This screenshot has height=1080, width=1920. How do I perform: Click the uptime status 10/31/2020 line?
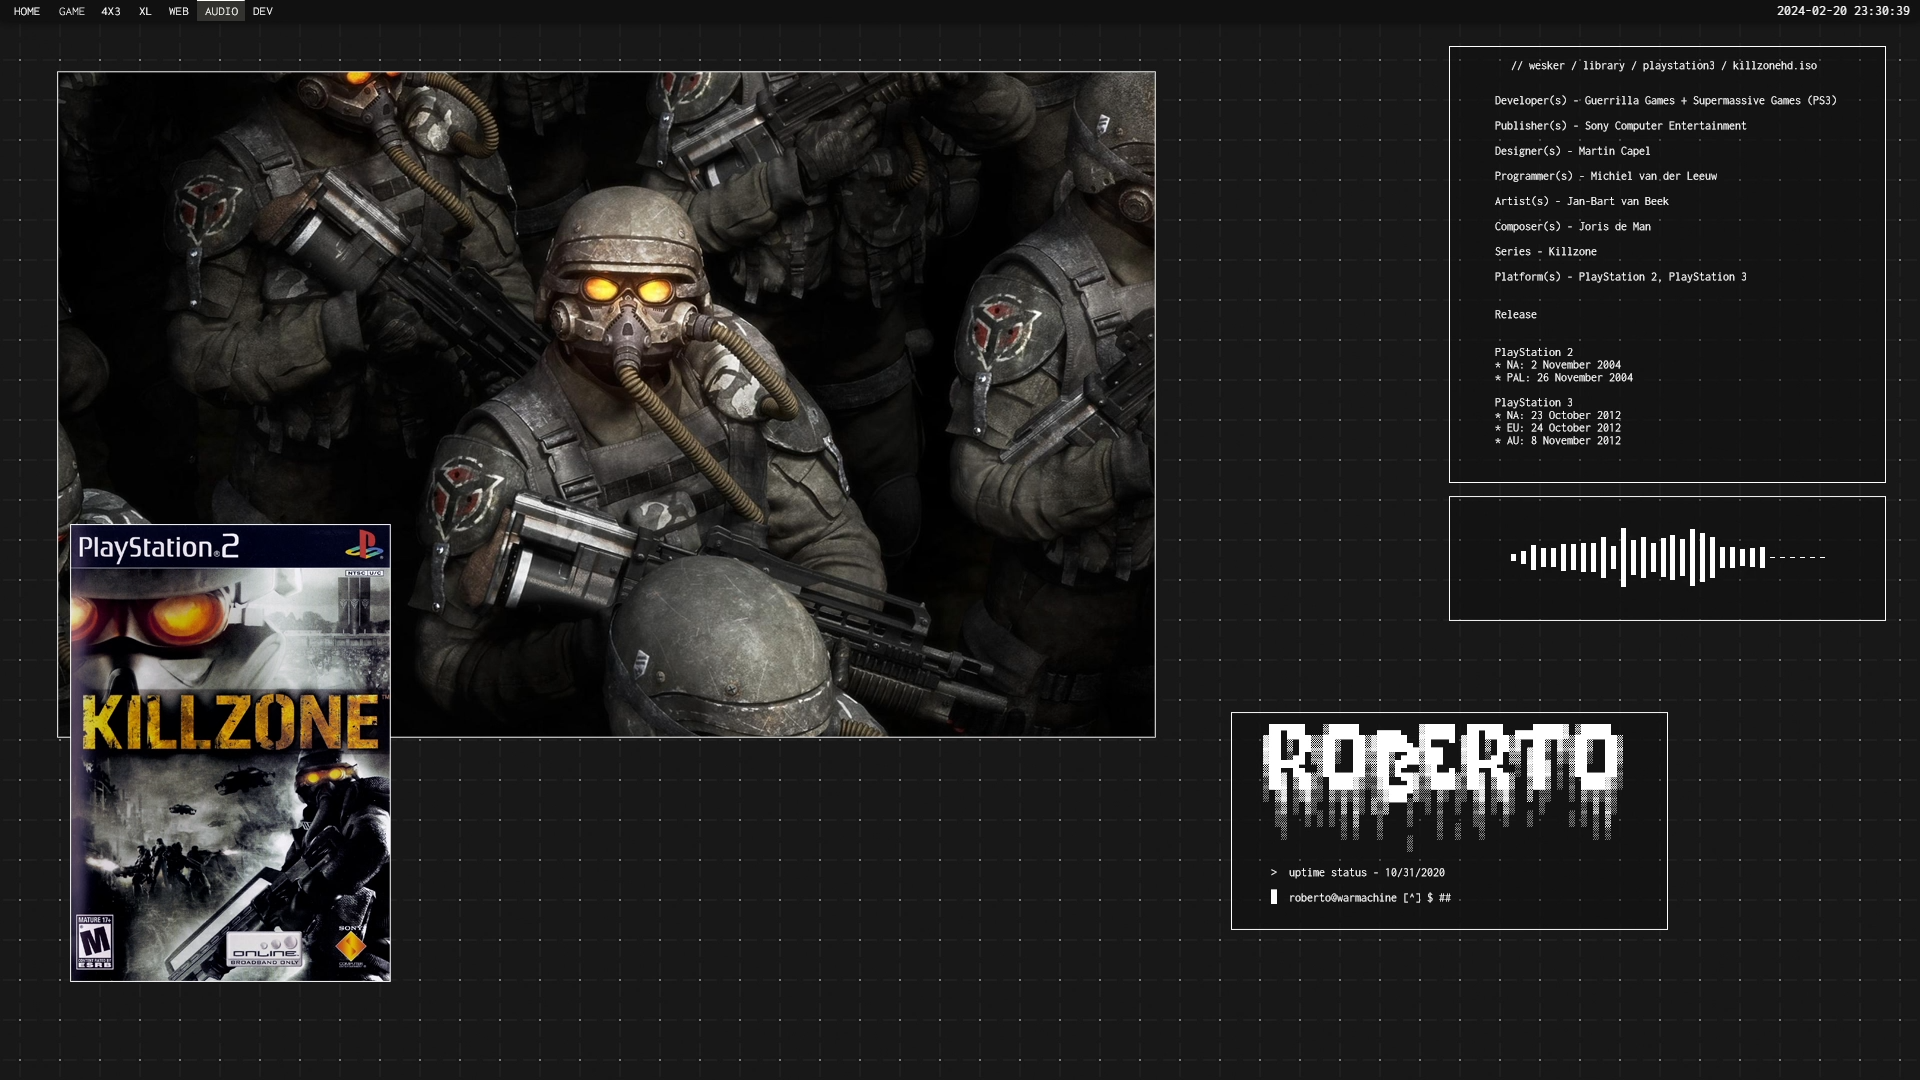click(1357, 873)
